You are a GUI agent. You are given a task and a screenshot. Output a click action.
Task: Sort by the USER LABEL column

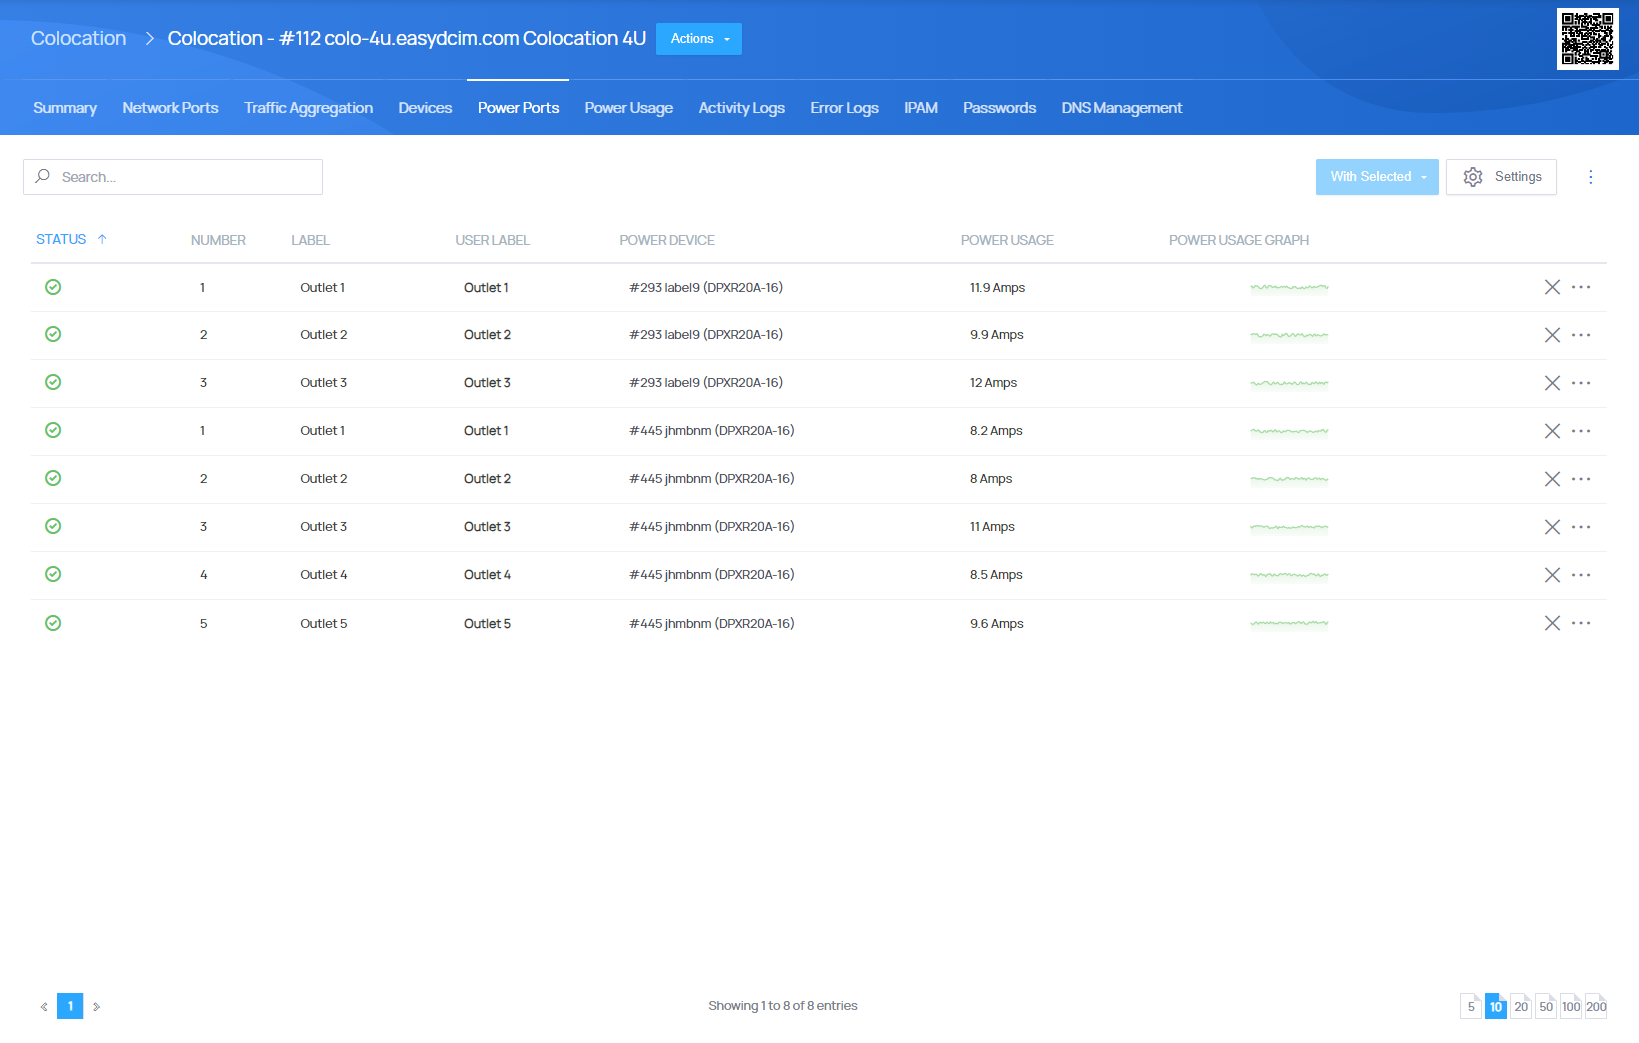[492, 240]
